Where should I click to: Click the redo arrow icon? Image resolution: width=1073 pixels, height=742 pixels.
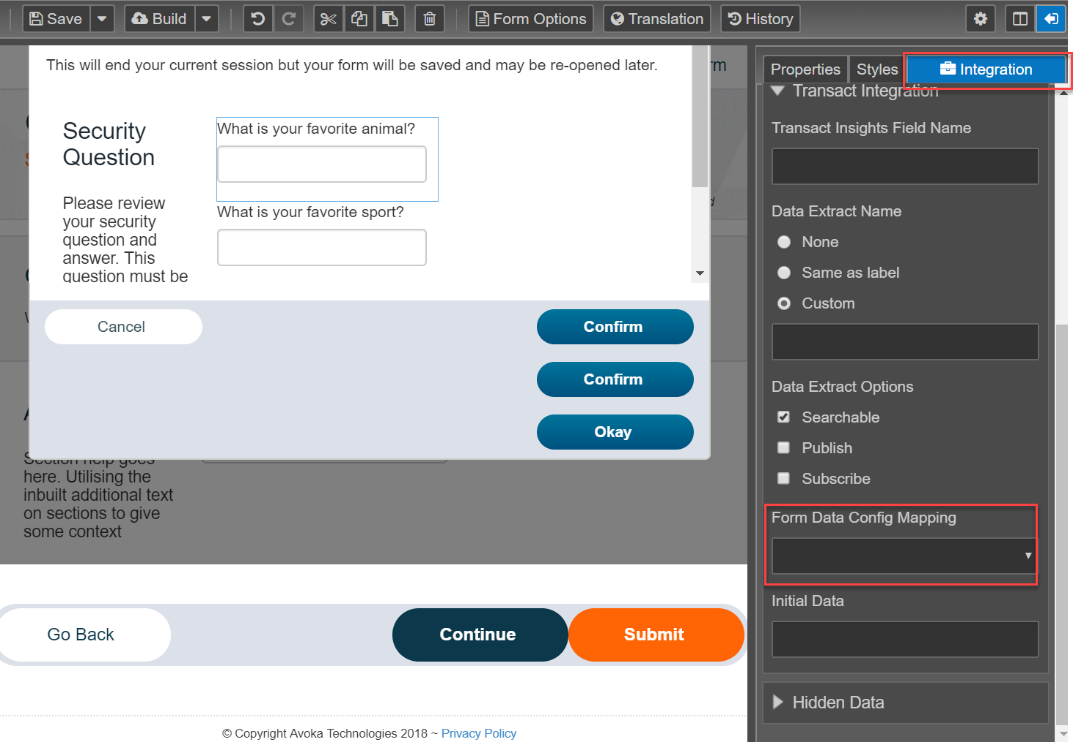289,18
